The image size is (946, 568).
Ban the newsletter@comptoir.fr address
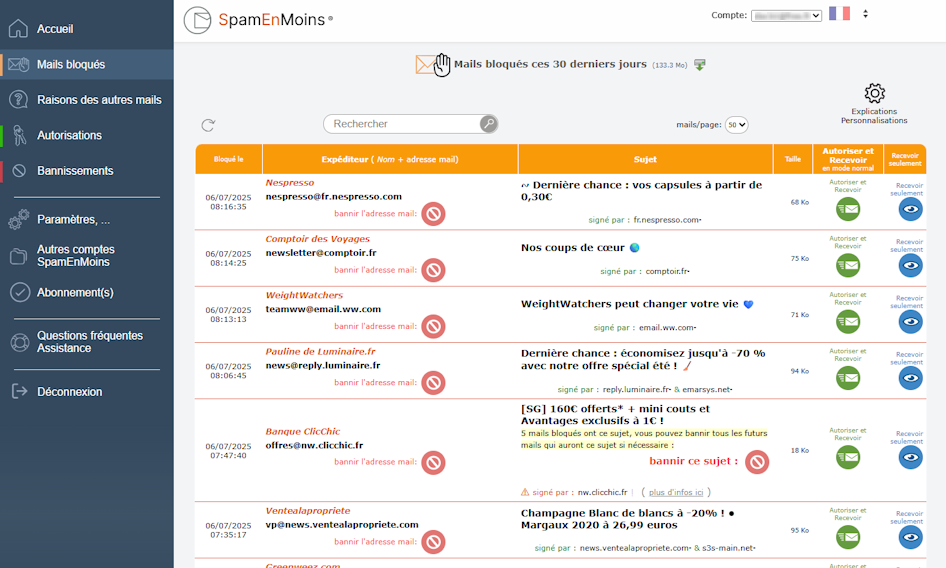(x=433, y=270)
